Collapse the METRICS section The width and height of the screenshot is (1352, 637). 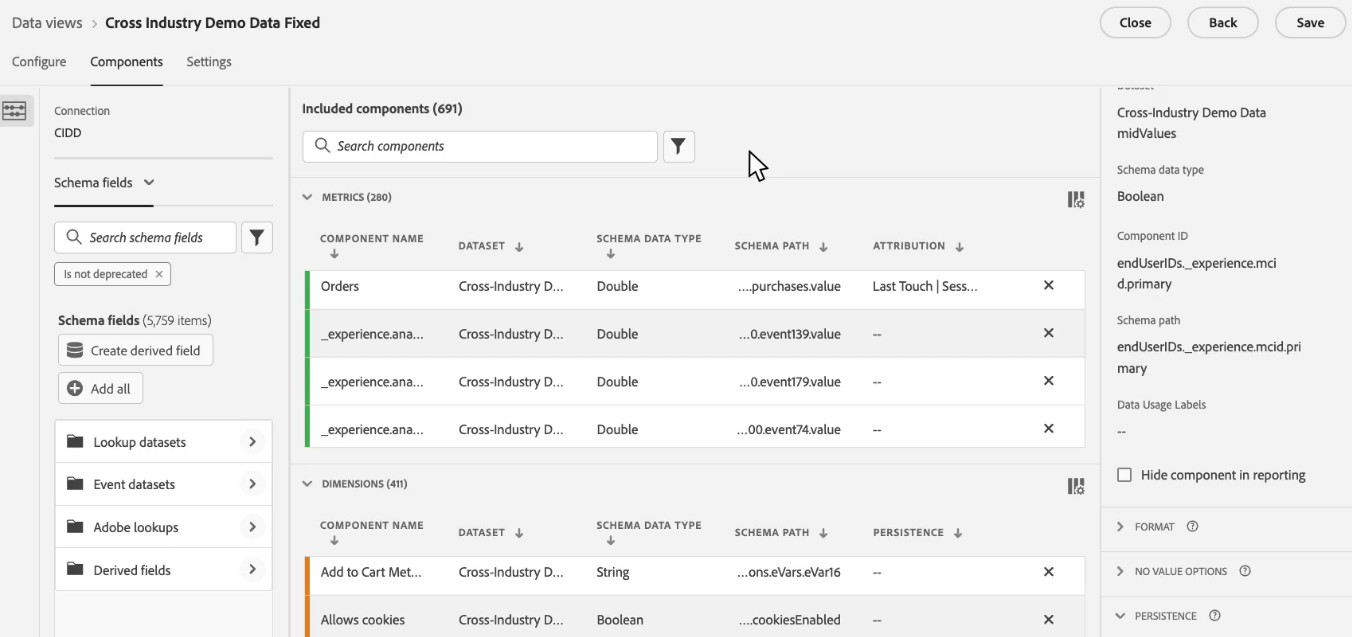[x=307, y=198]
